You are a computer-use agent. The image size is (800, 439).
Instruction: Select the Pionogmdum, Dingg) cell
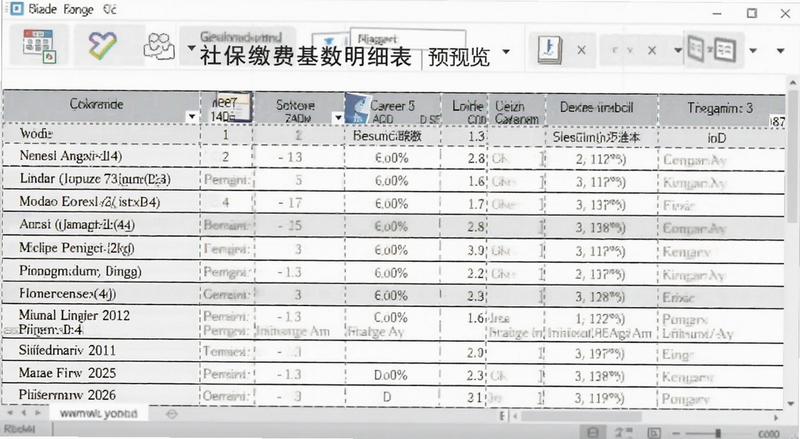(101, 272)
